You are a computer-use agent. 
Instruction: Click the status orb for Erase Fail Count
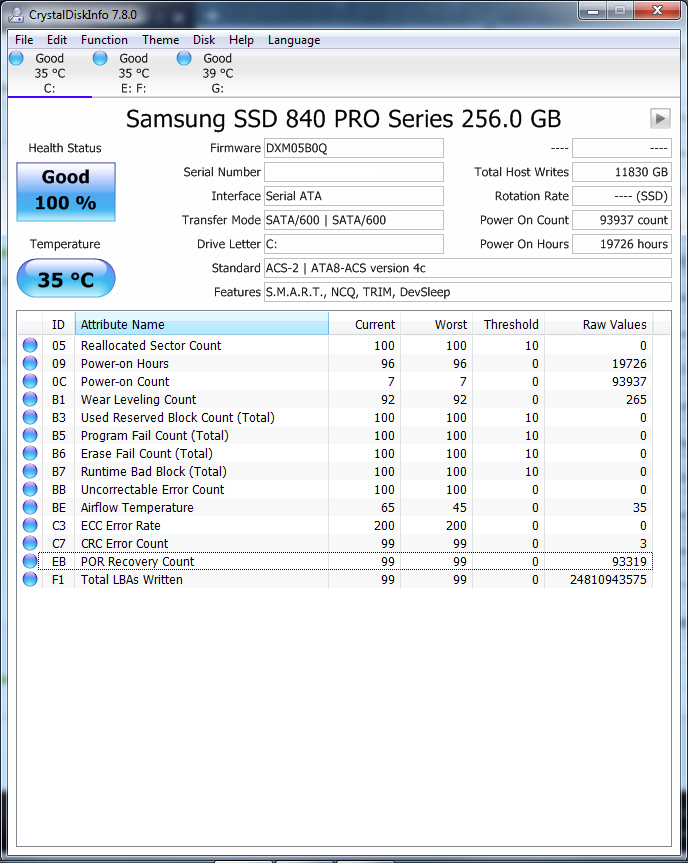30,453
